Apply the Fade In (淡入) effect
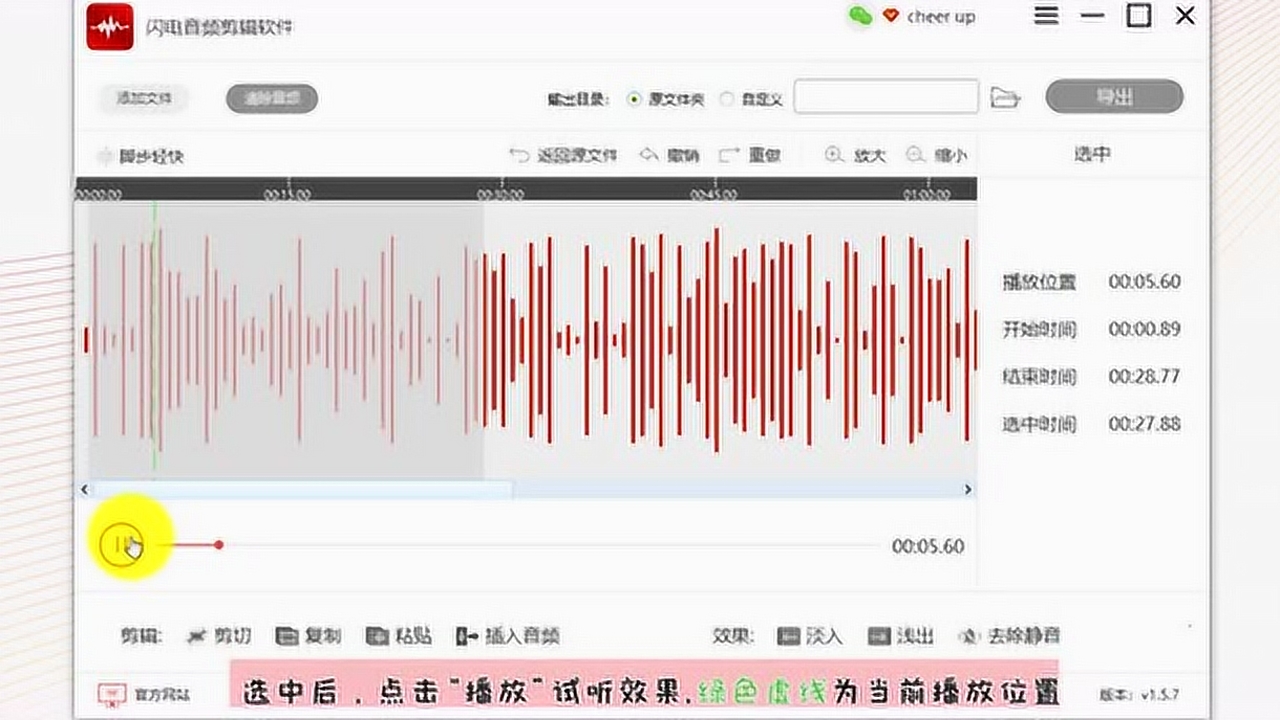1280x720 pixels. [810, 635]
